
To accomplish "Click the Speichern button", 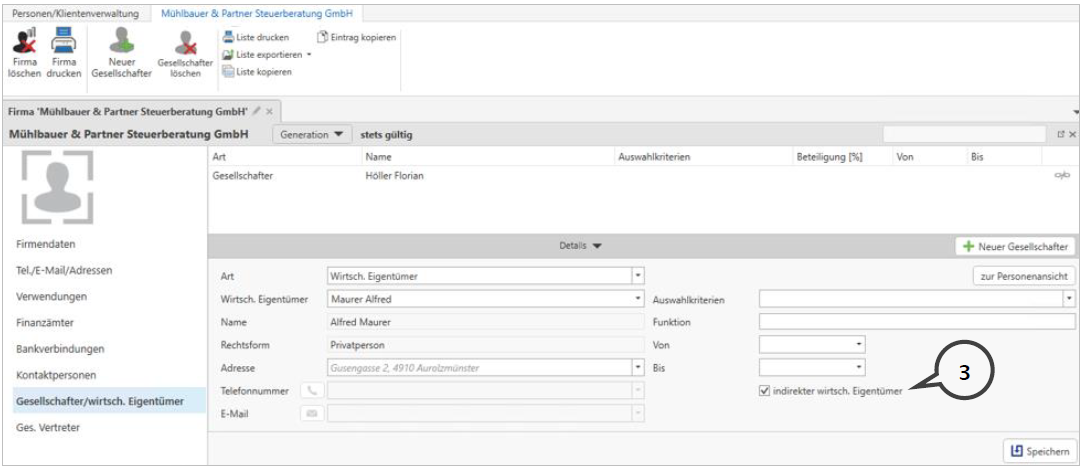I will pyautogui.click(x=1039, y=451).
